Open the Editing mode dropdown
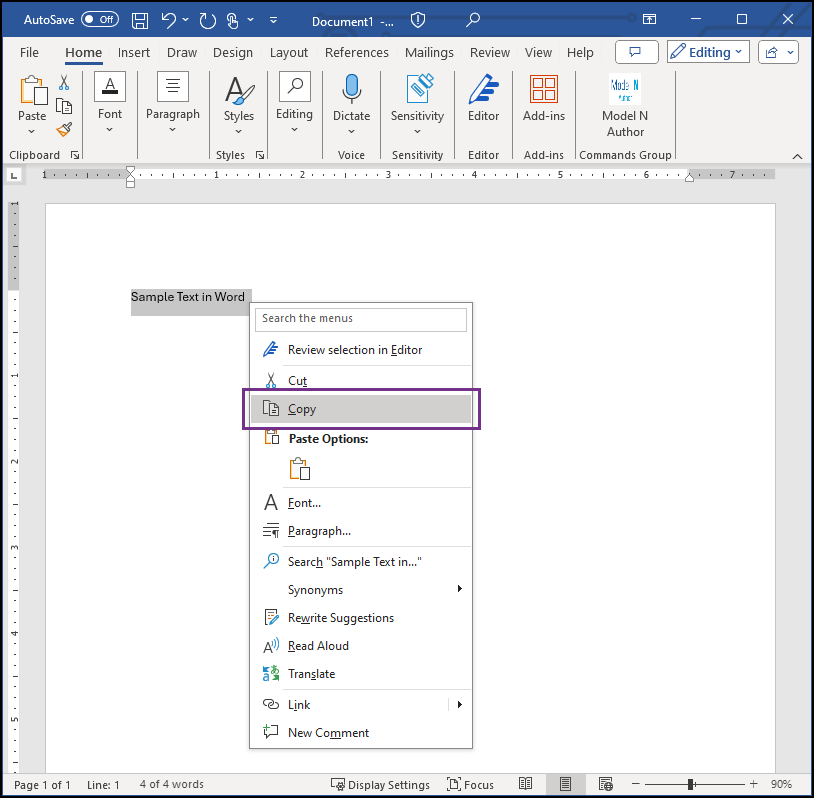Viewport: 814px width, 798px height. click(x=708, y=52)
